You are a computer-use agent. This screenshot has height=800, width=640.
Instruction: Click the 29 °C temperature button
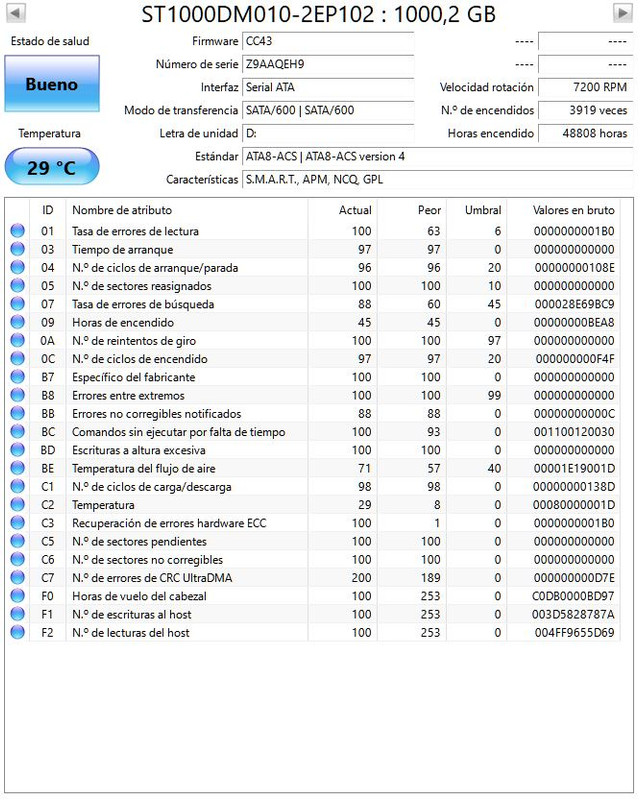[x=52, y=167]
